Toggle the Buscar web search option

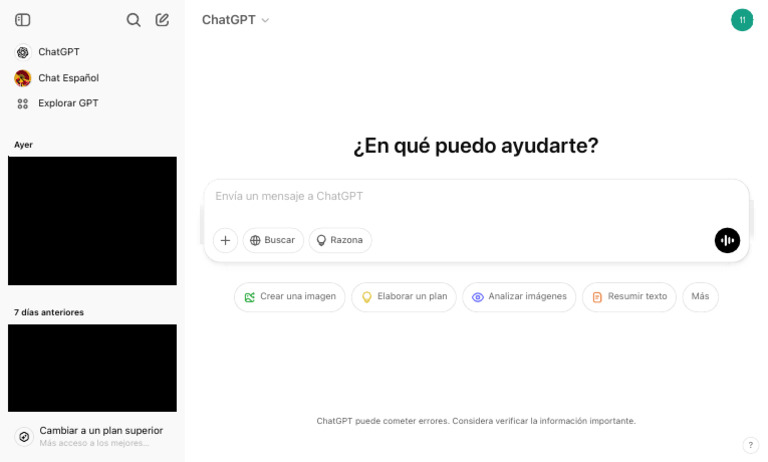273,241
